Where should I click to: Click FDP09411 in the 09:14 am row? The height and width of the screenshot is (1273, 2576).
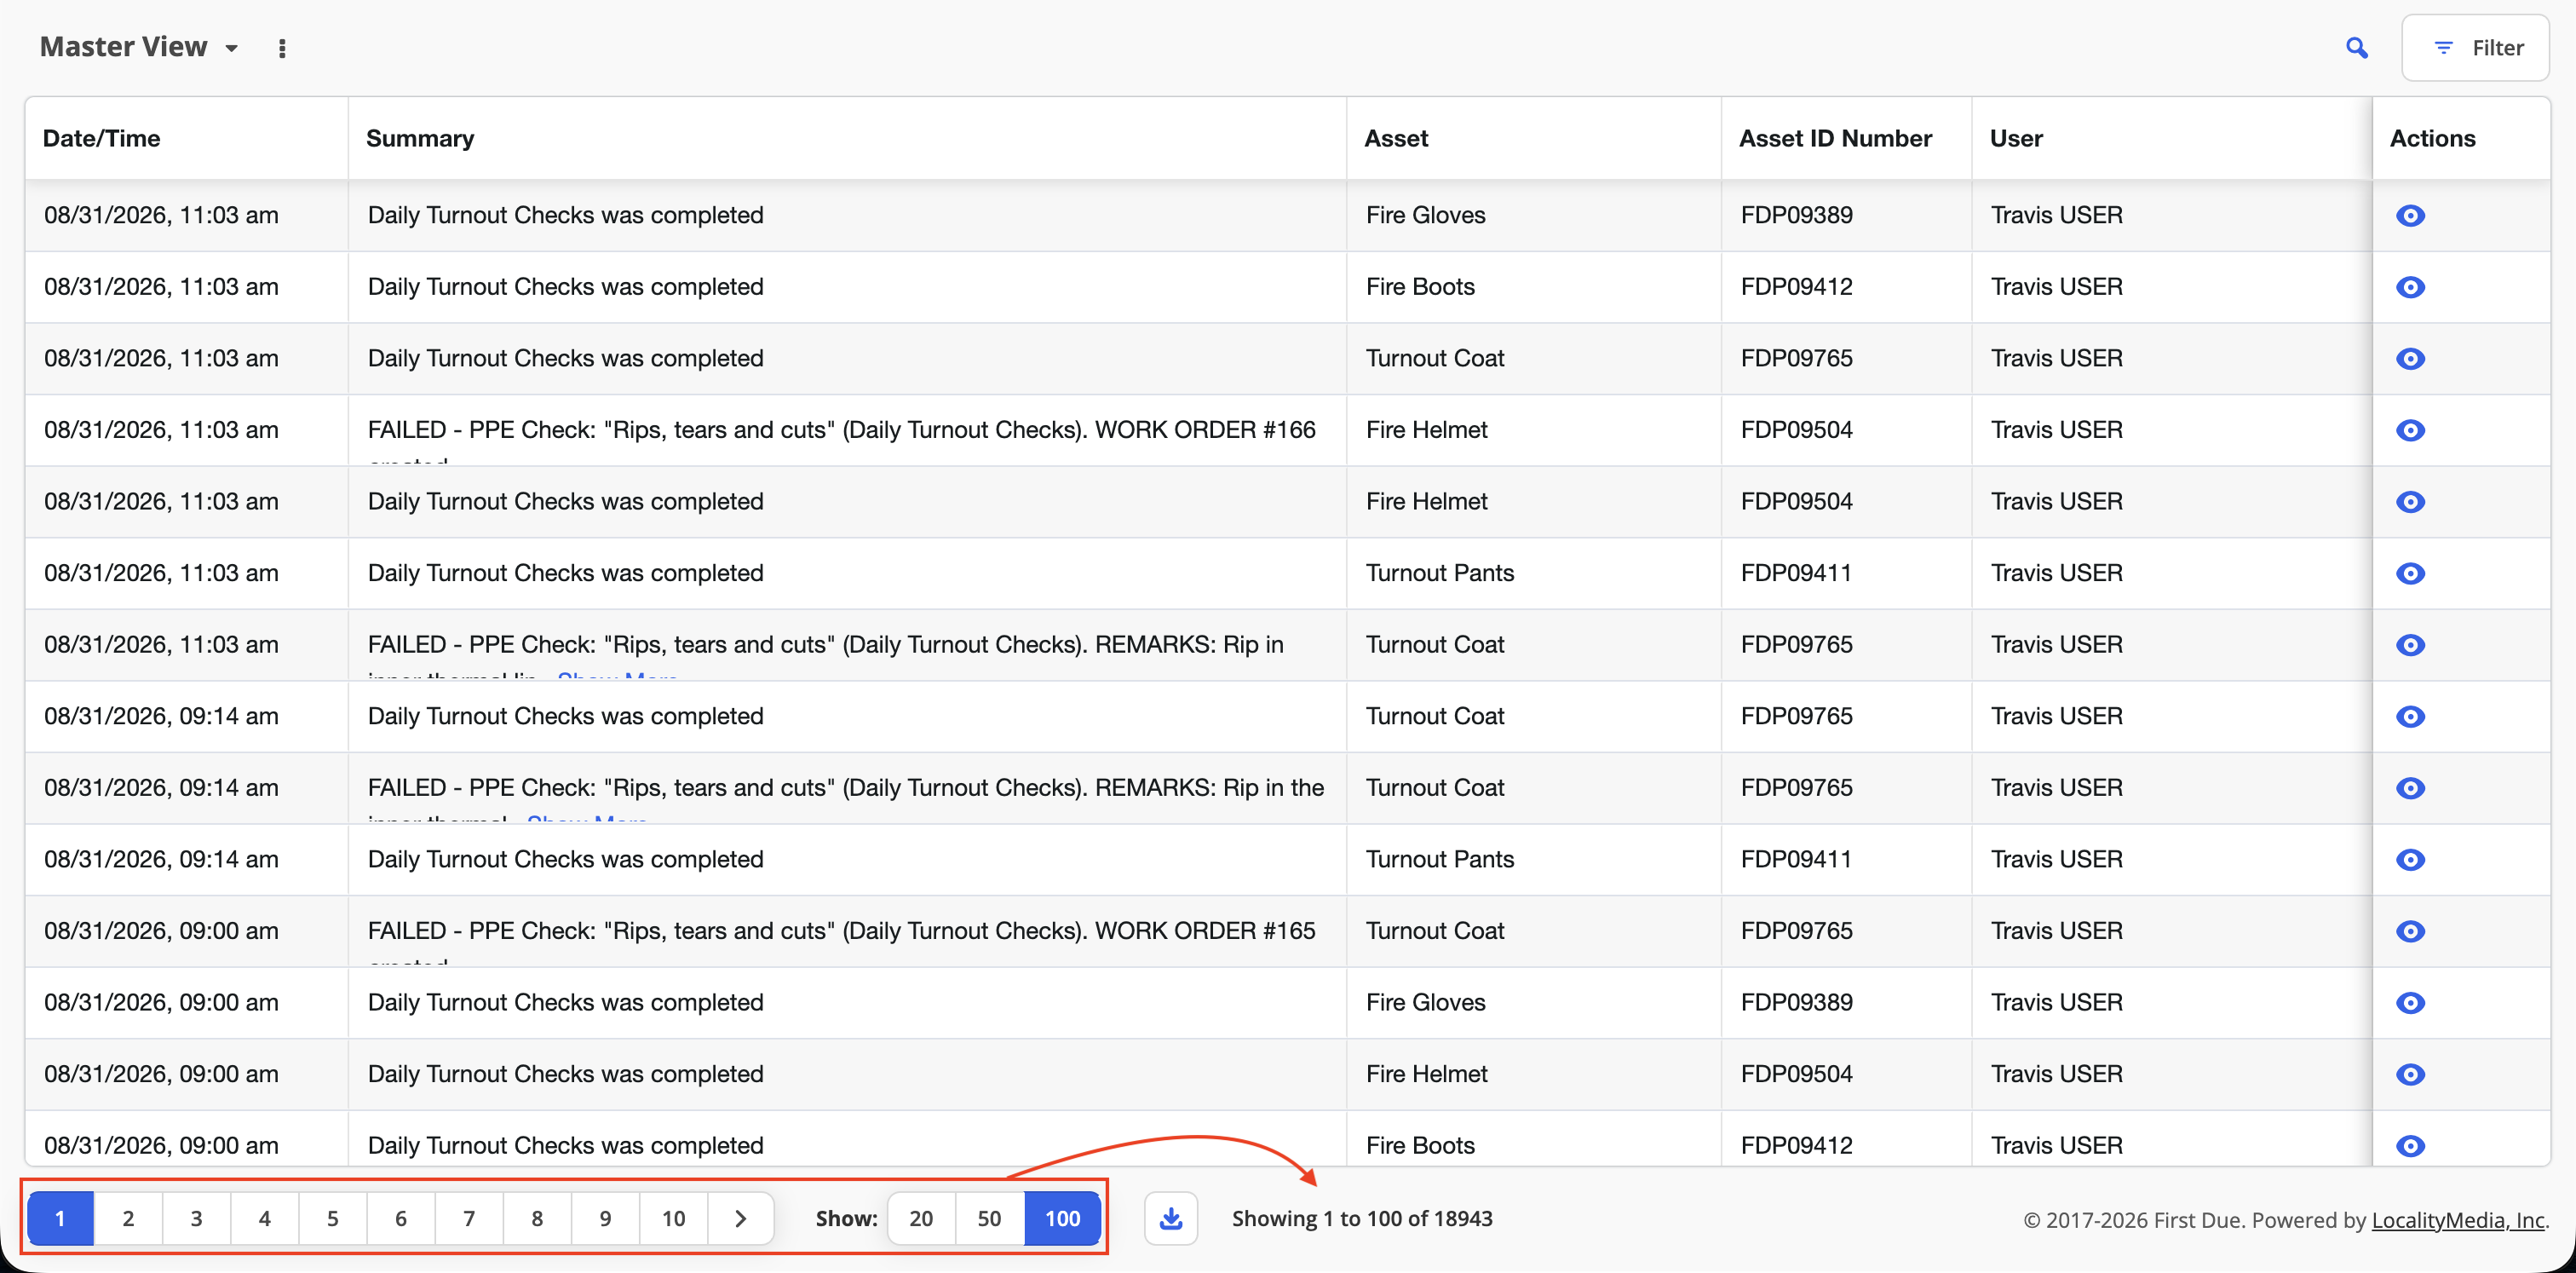point(1796,859)
